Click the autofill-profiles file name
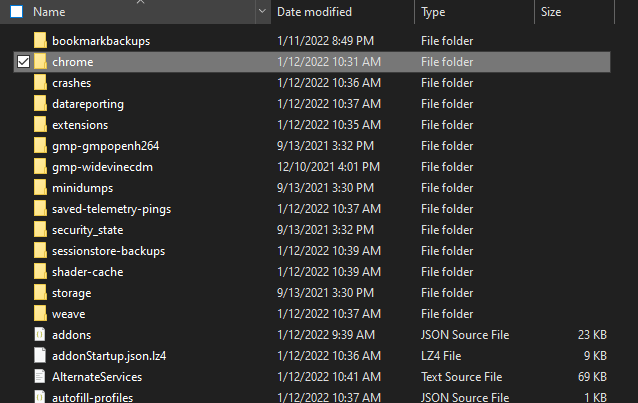Viewport: 638px width, 403px height. (x=92, y=397)
